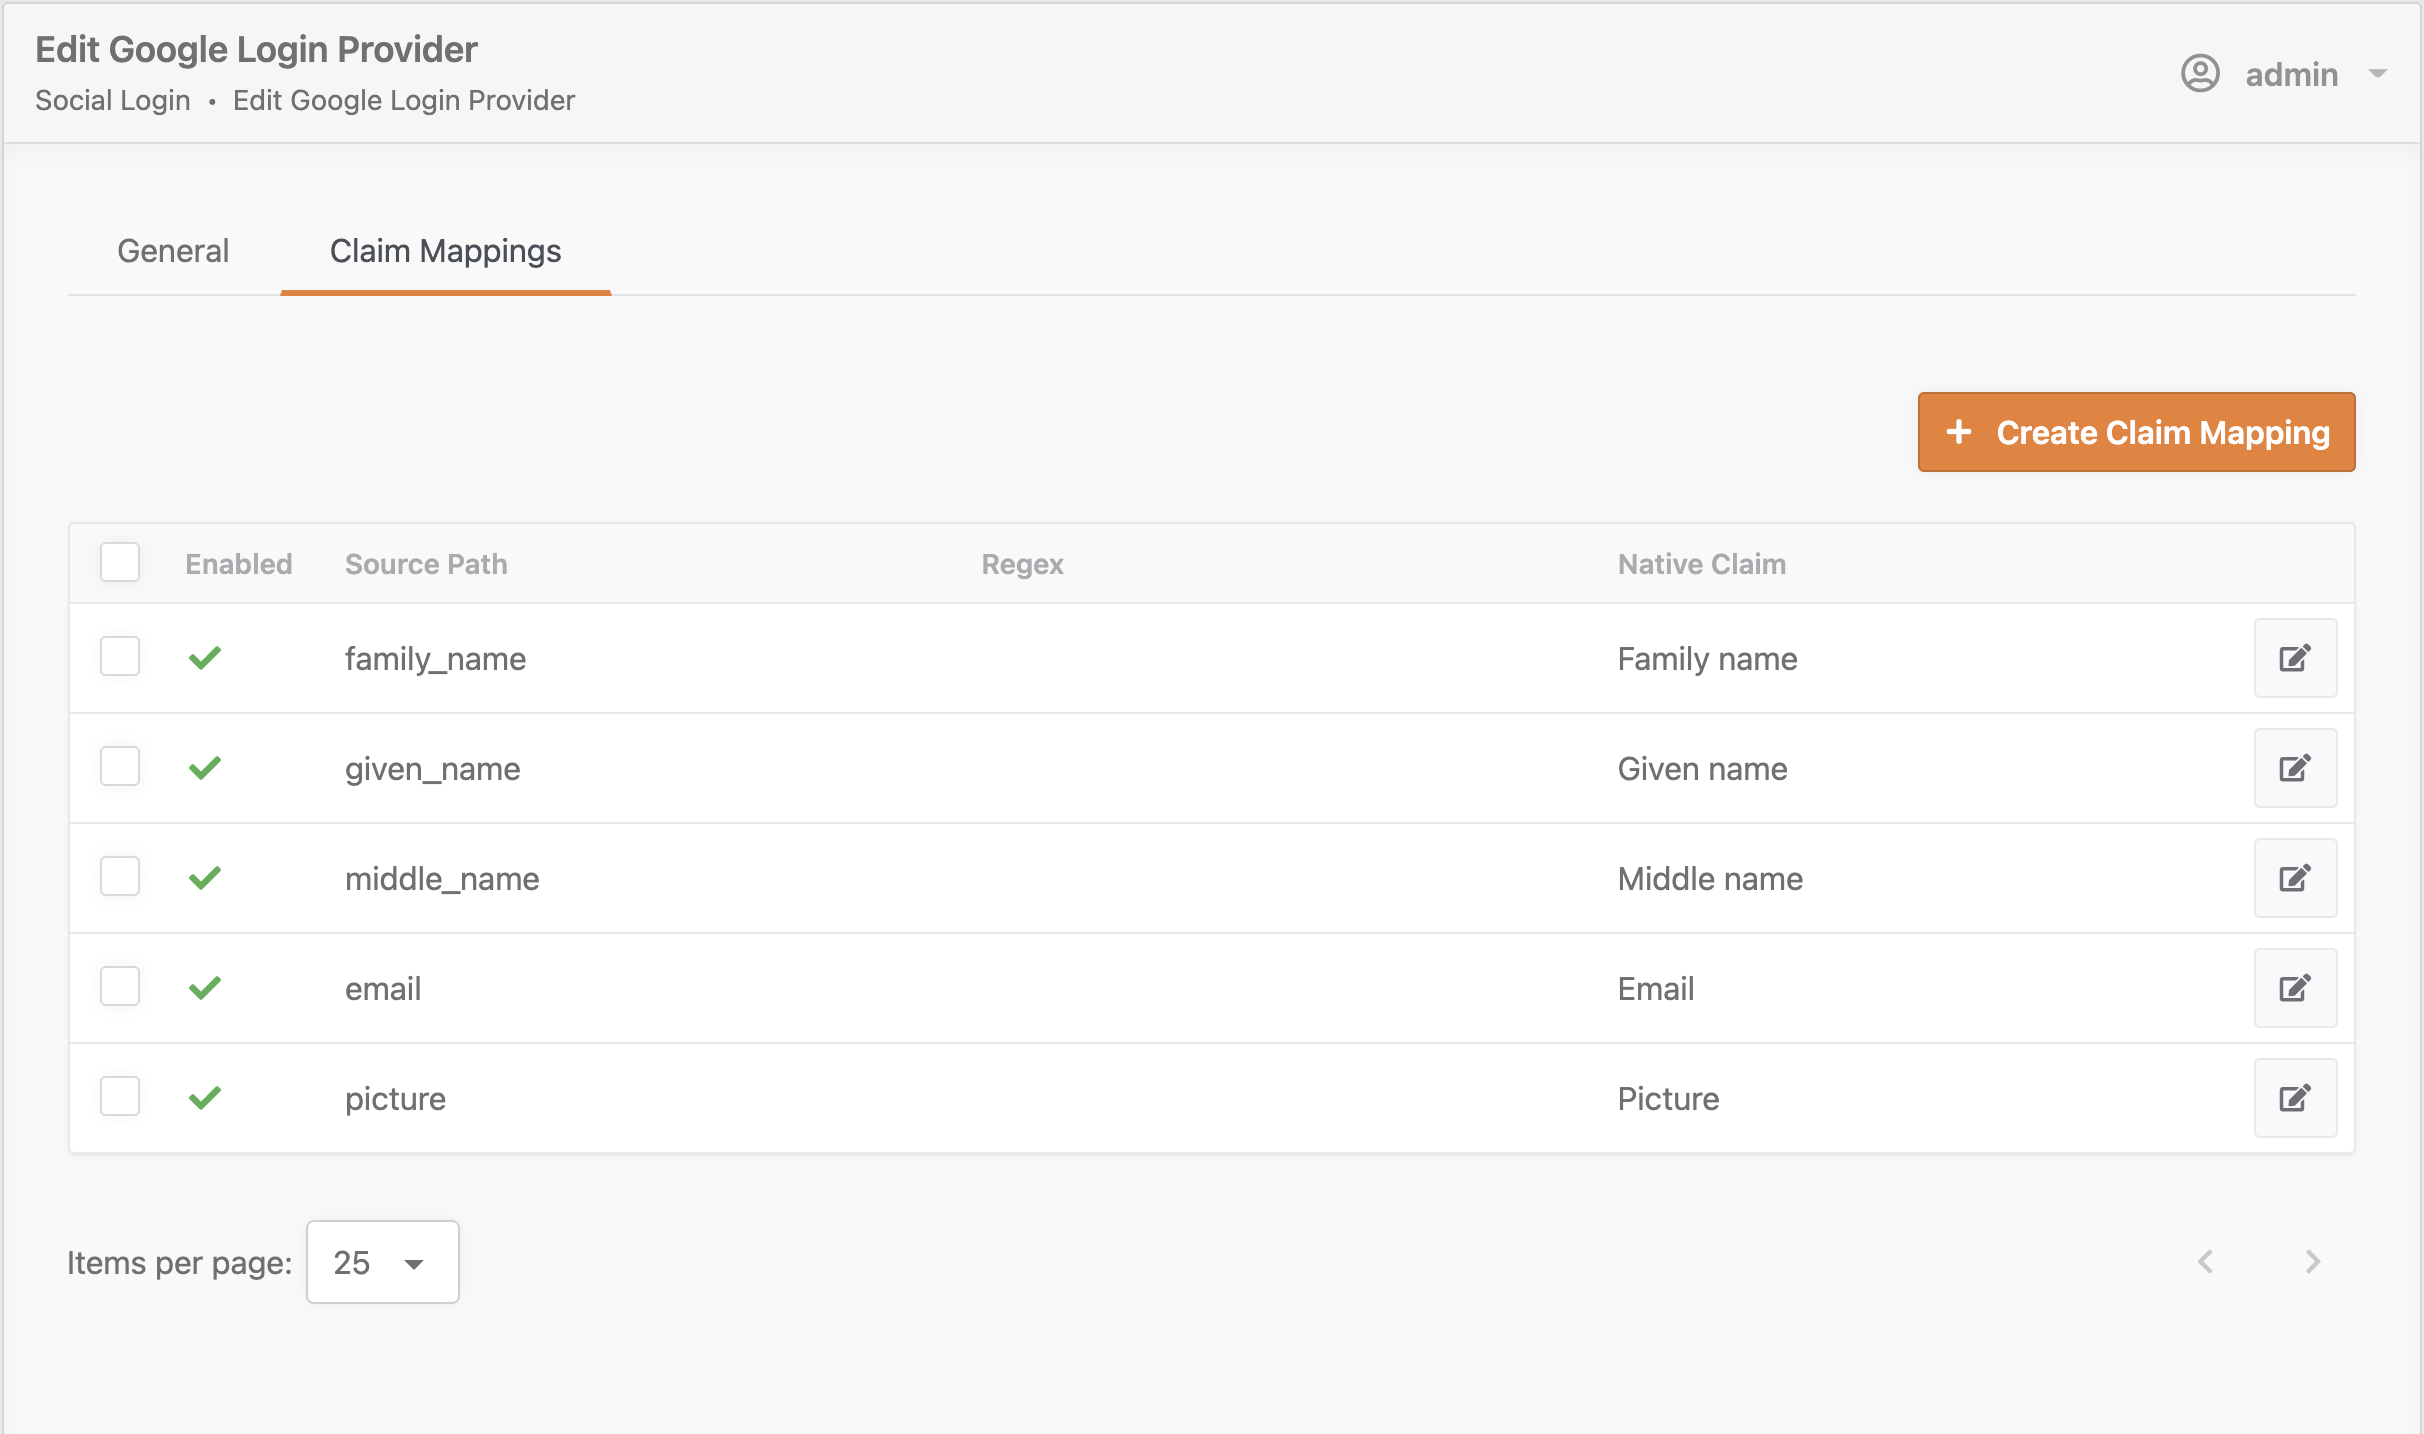Click the enabled checkmark for given_name
This screenshot has width=2424, height=1434.
pyautogui.click(x=205, y=768)
